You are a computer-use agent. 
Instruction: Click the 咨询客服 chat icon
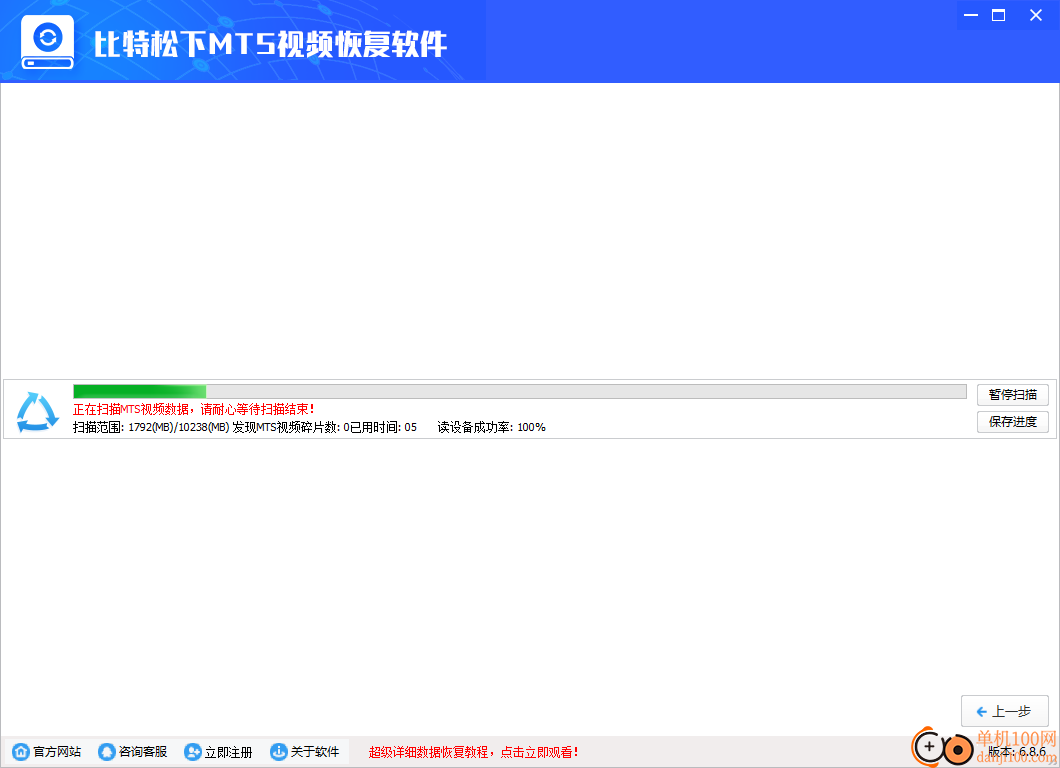pyautogui.click(x=107, y=752)
